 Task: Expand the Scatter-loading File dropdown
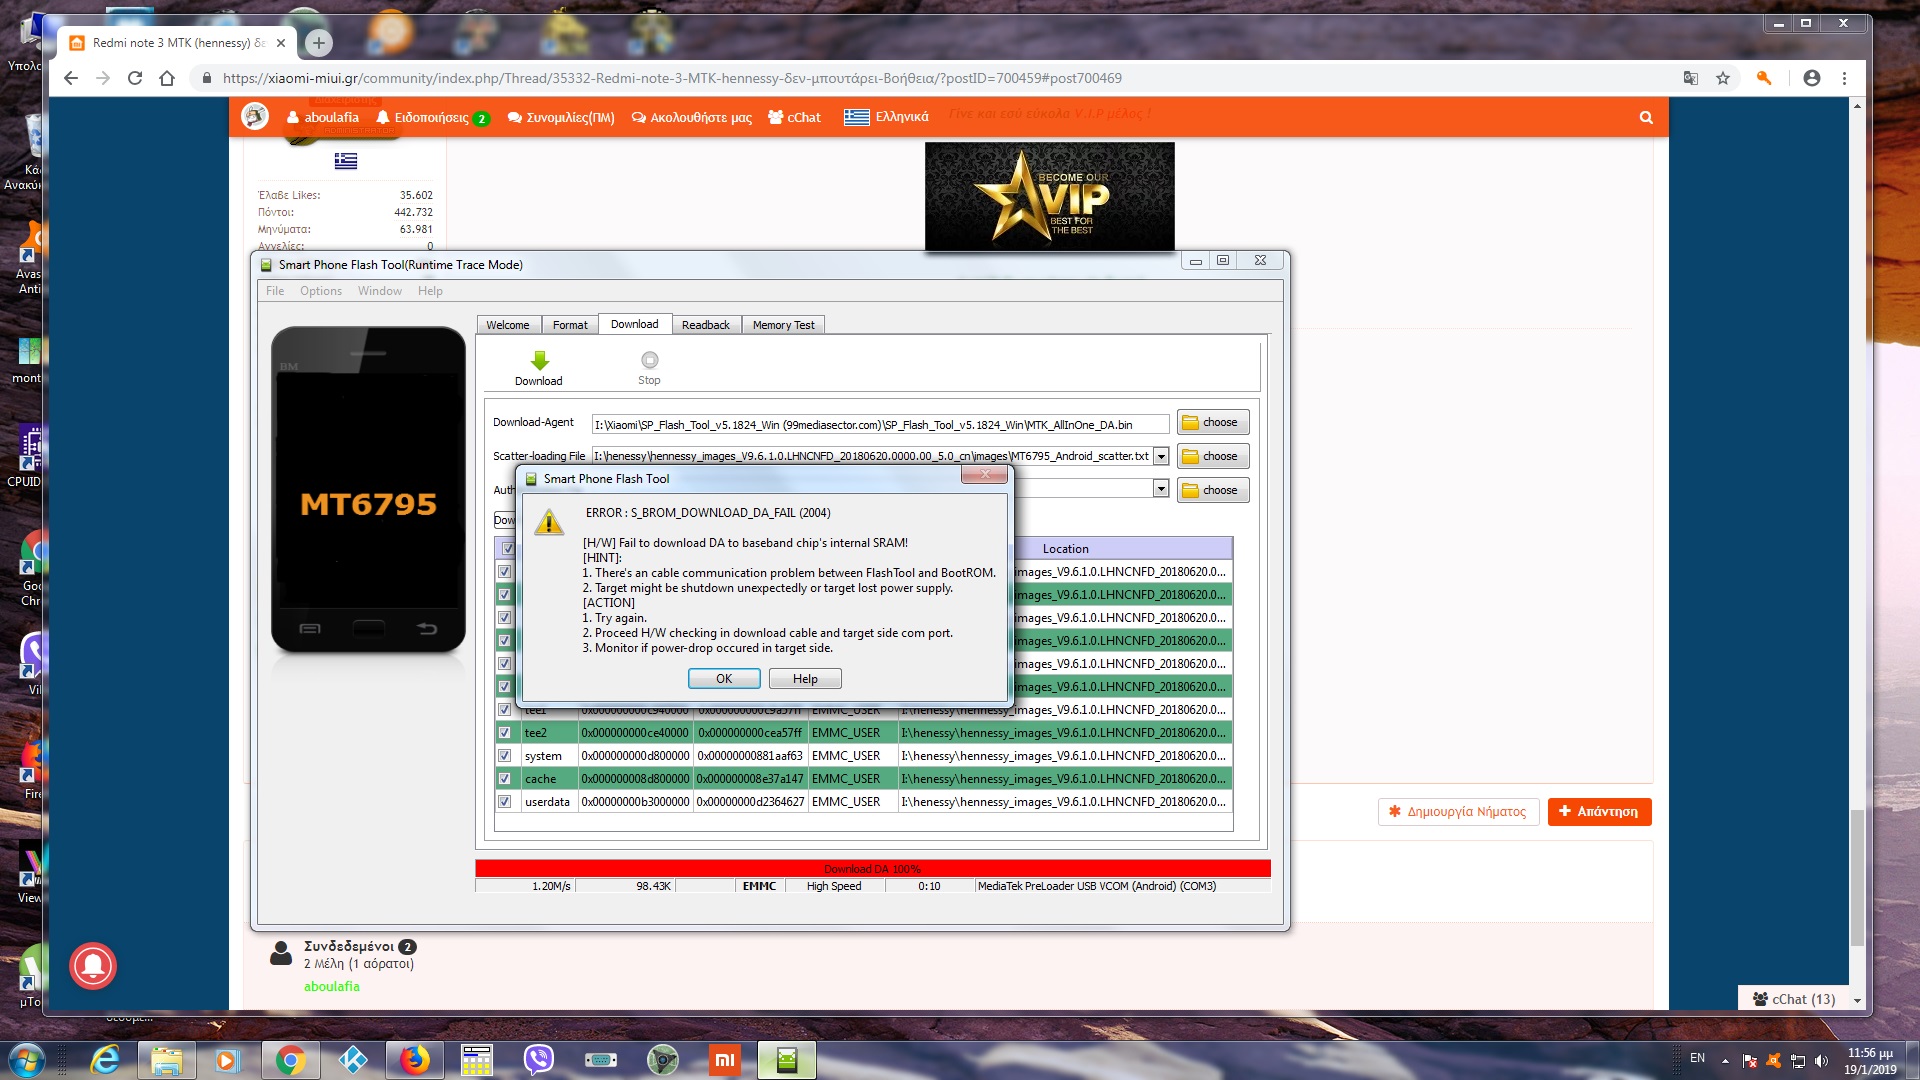coord(1161,456)
